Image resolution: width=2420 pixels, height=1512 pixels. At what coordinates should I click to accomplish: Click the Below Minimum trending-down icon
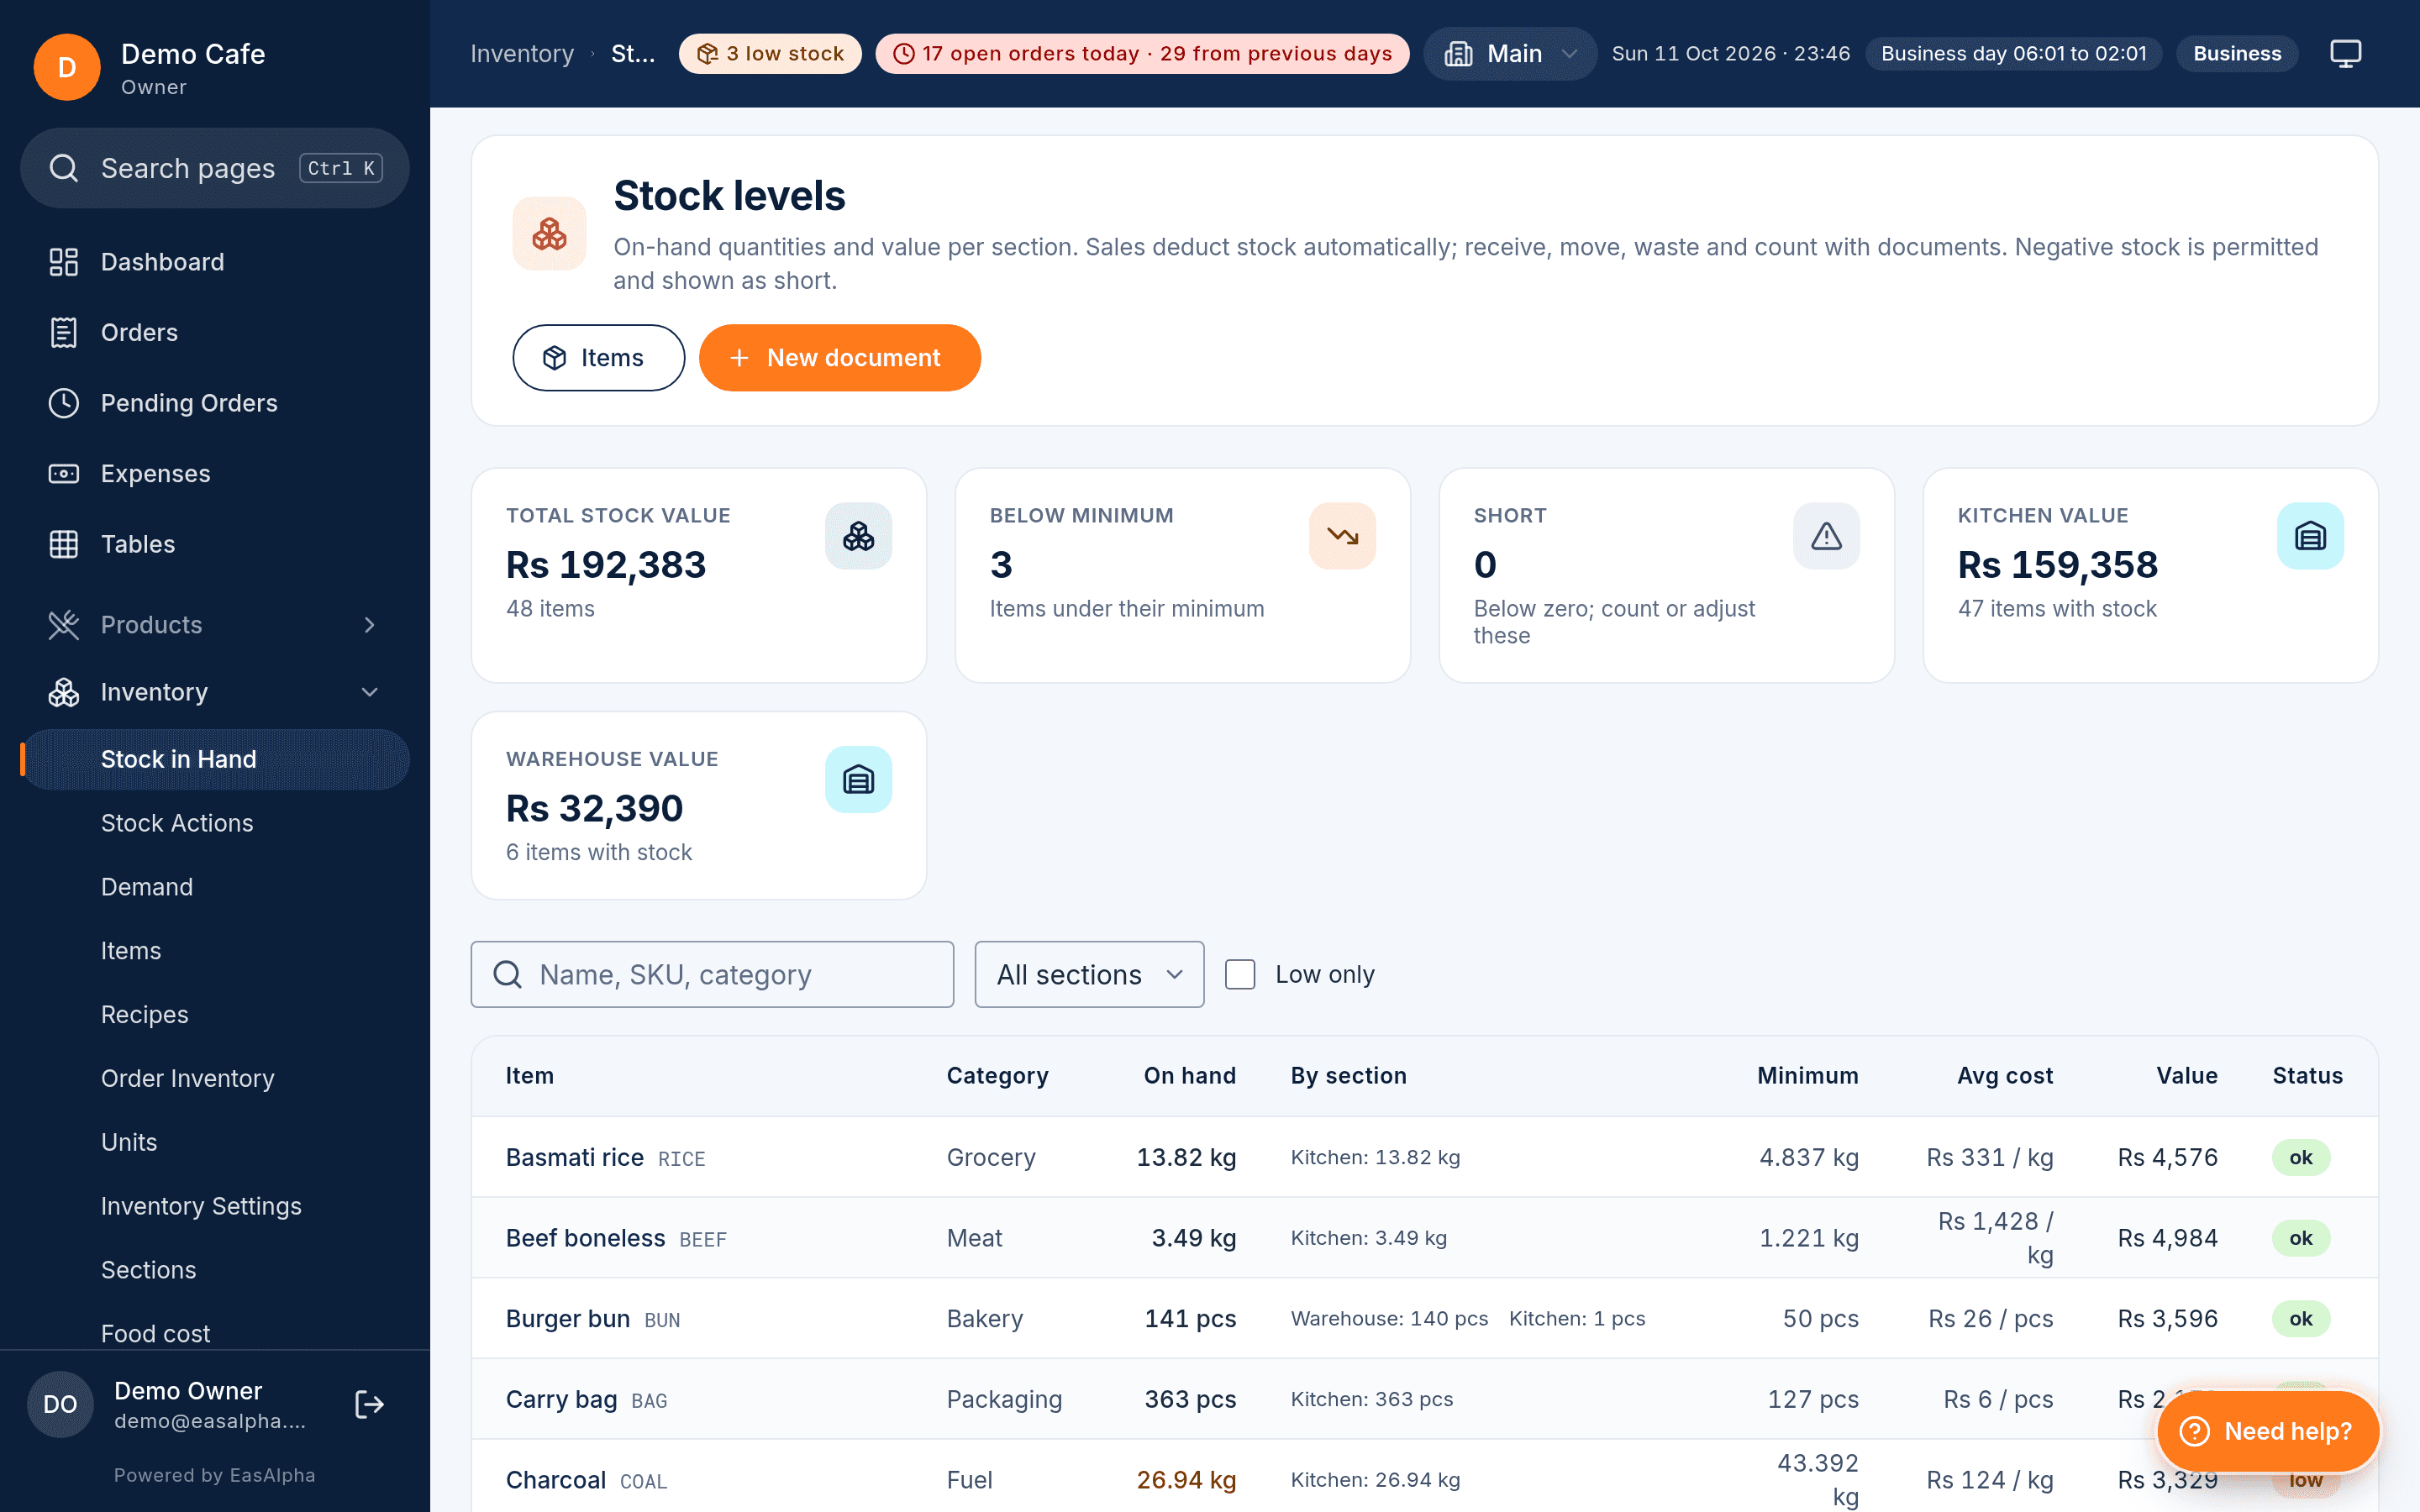(x=1342, y=536)
